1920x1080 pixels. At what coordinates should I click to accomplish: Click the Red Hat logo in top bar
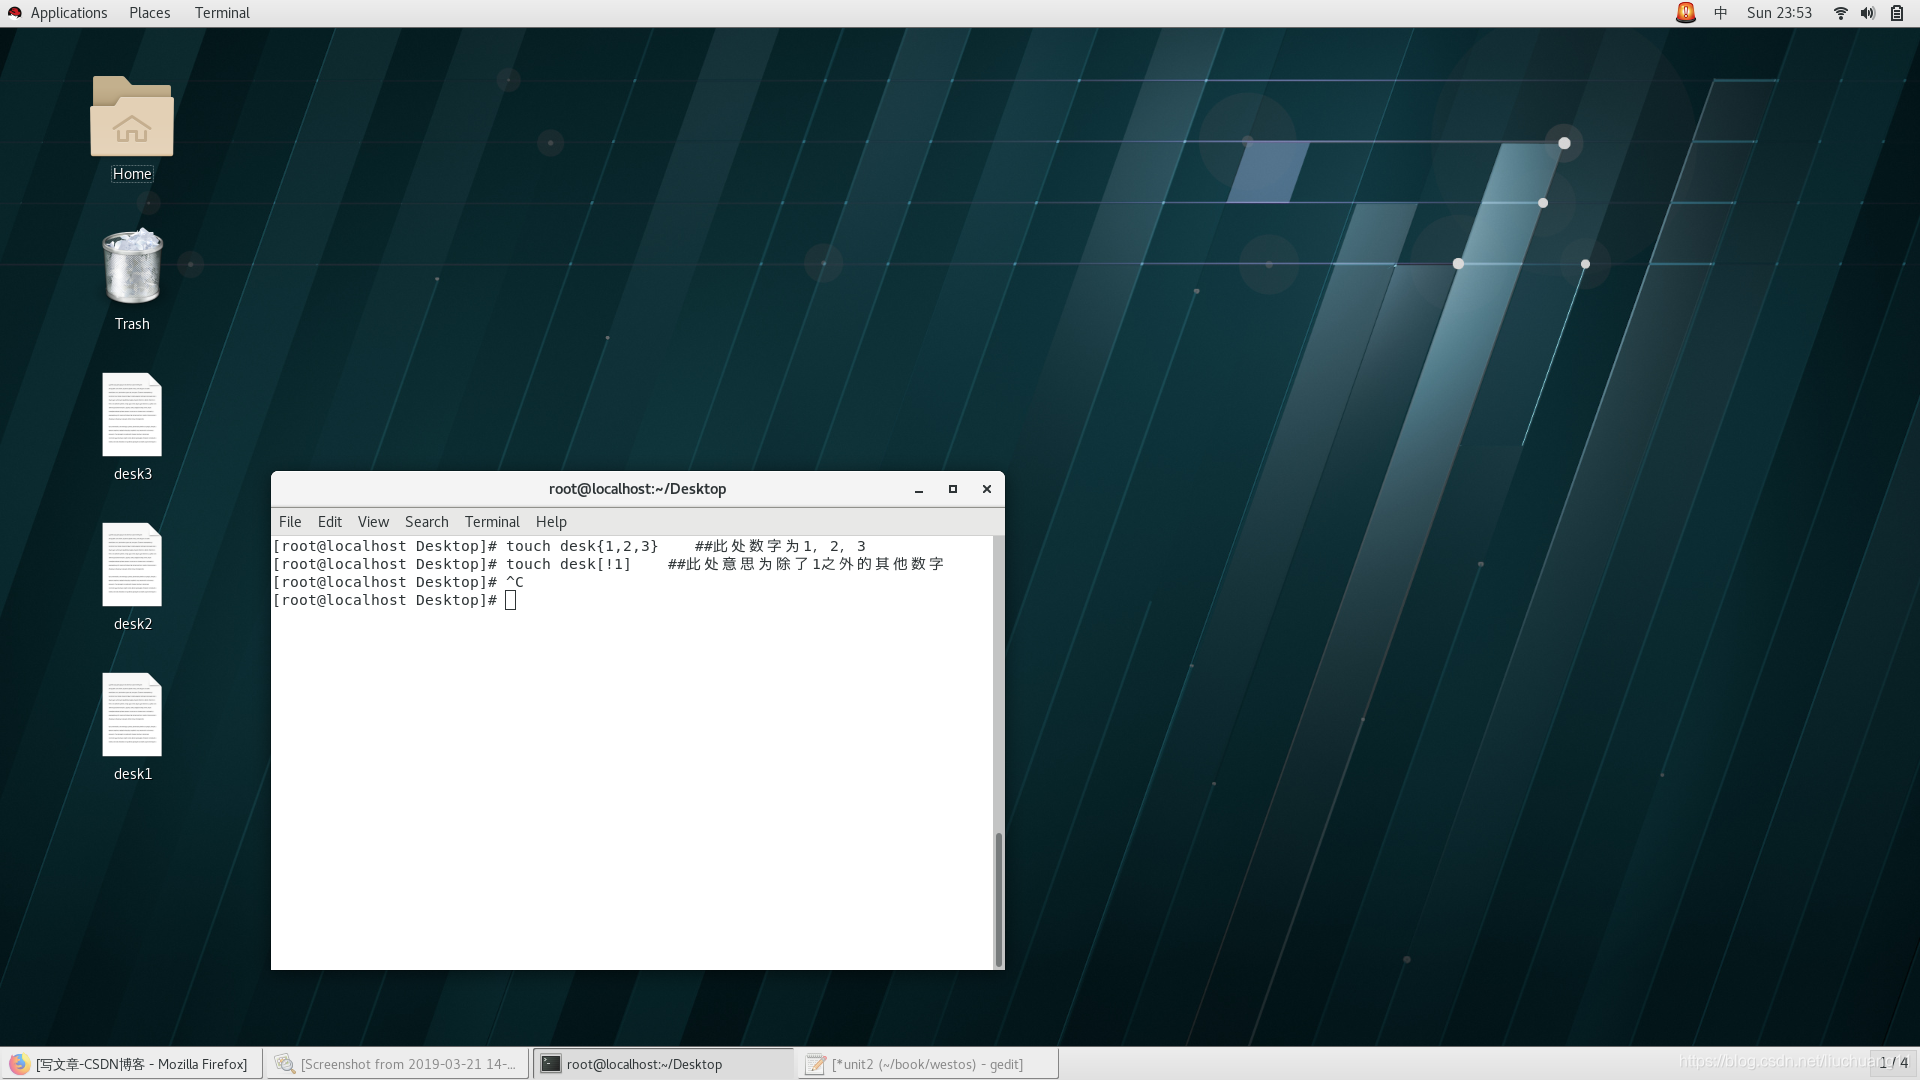(14, 13)
